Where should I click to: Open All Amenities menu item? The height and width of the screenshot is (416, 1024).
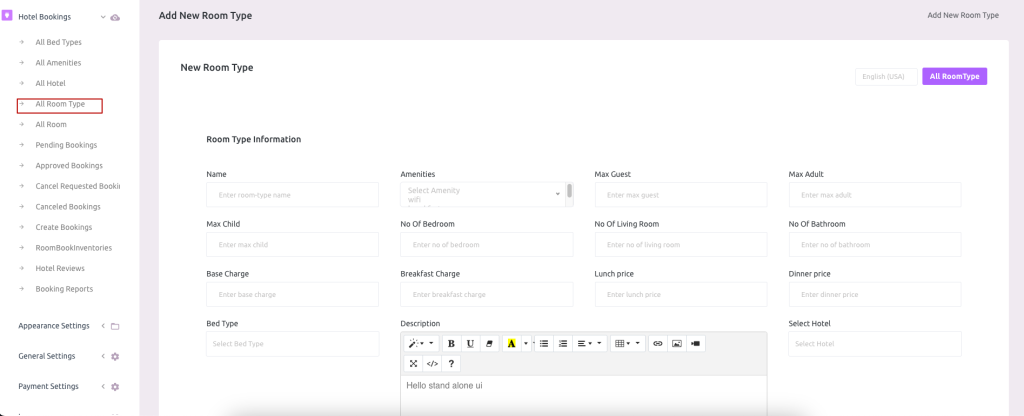click(58, 63)
